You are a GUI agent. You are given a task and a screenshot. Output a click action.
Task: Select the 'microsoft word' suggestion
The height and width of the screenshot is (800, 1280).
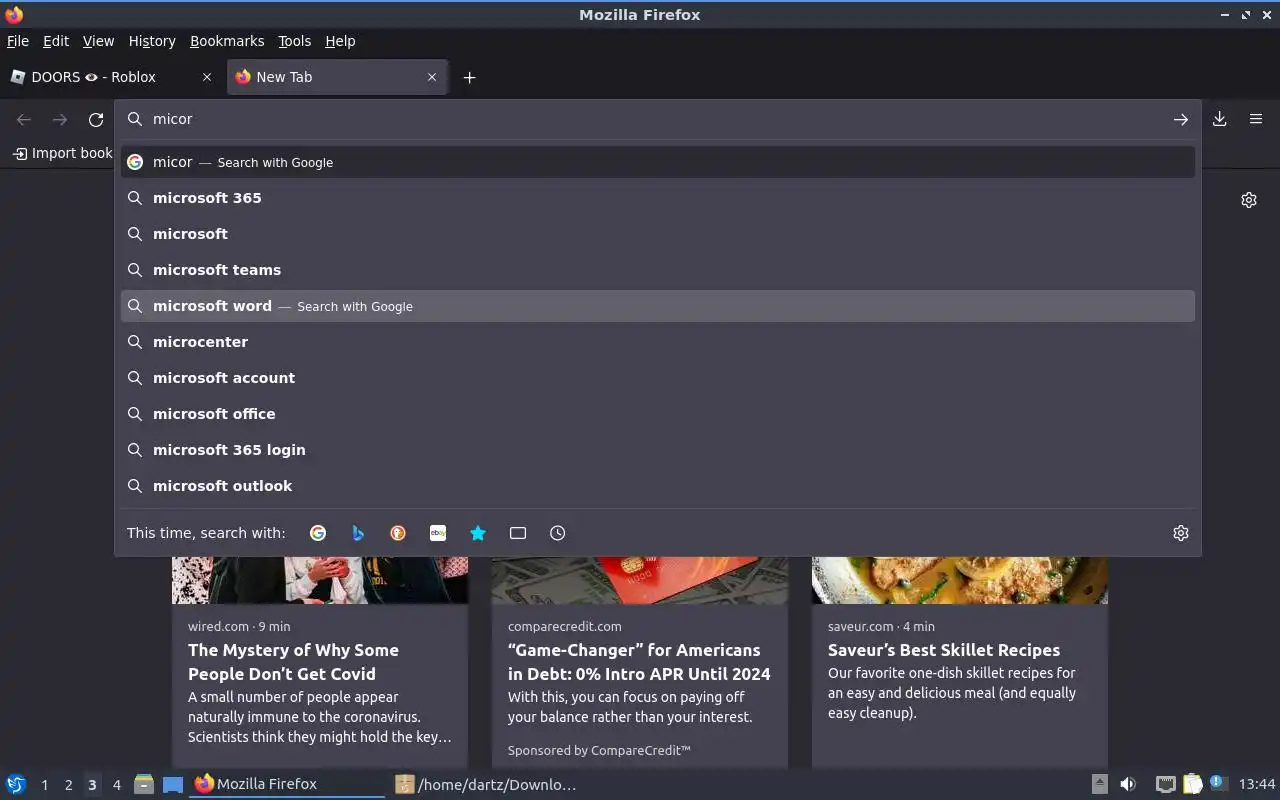pyautogui.click(x=658, y=306)
